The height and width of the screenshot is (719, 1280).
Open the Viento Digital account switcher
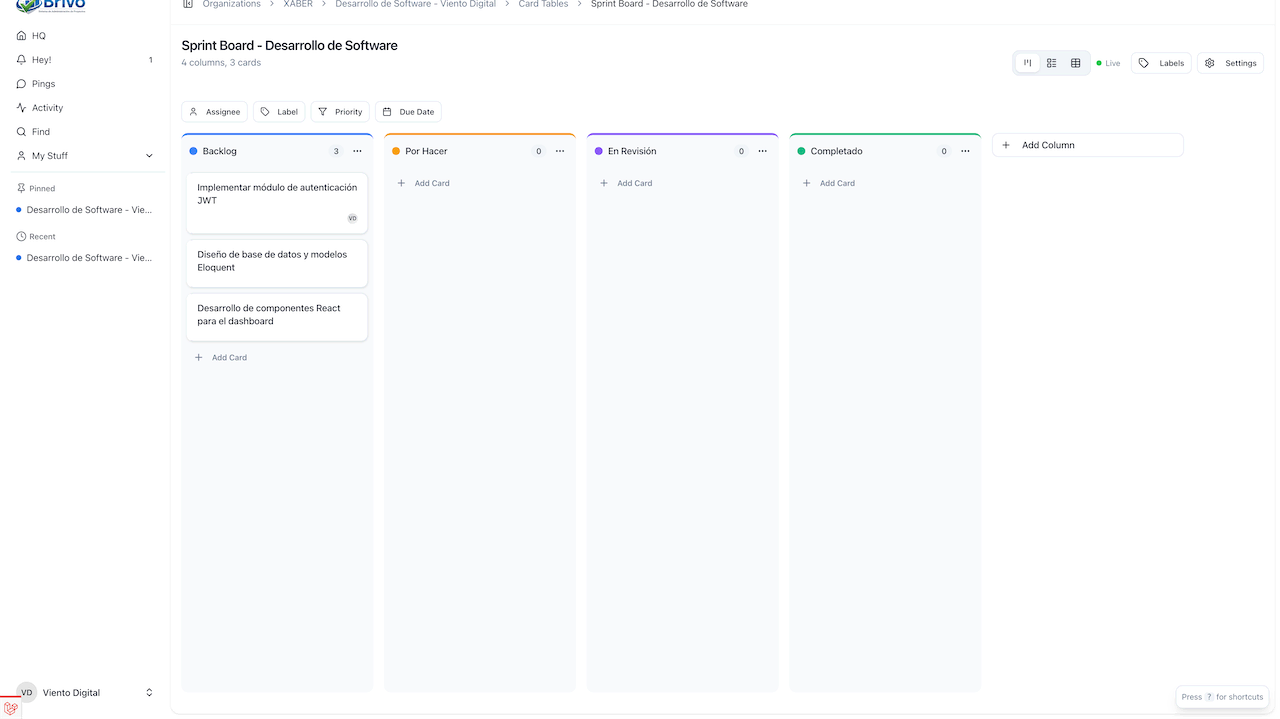coord(85,692)
